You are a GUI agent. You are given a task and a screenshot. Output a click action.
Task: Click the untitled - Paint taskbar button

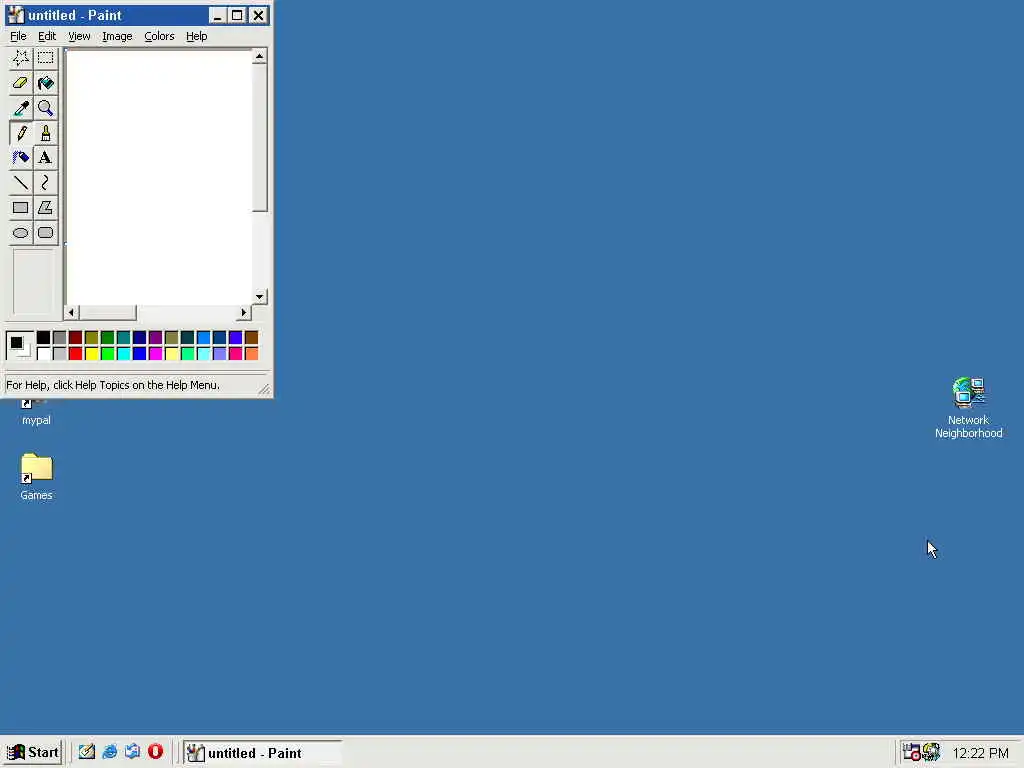click(x=262, y=752)
